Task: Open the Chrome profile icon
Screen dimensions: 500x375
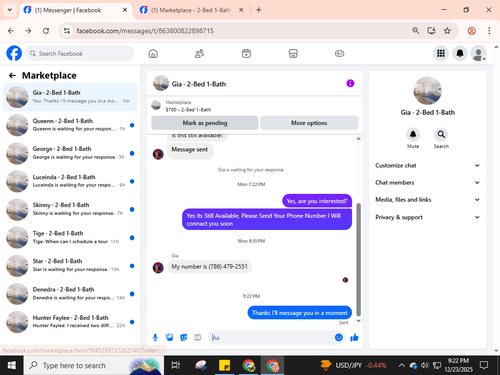Action: click(x=471, y=31)
